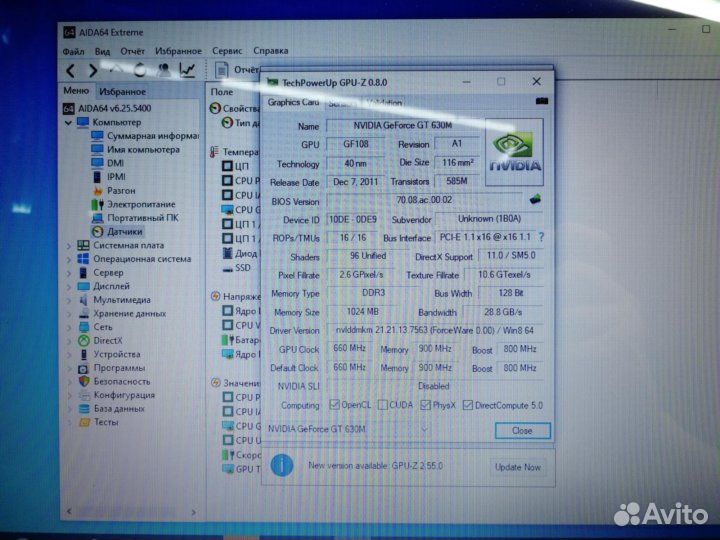Click the BIOS save chip icon in GPU-Z

[x=535, y=199]
